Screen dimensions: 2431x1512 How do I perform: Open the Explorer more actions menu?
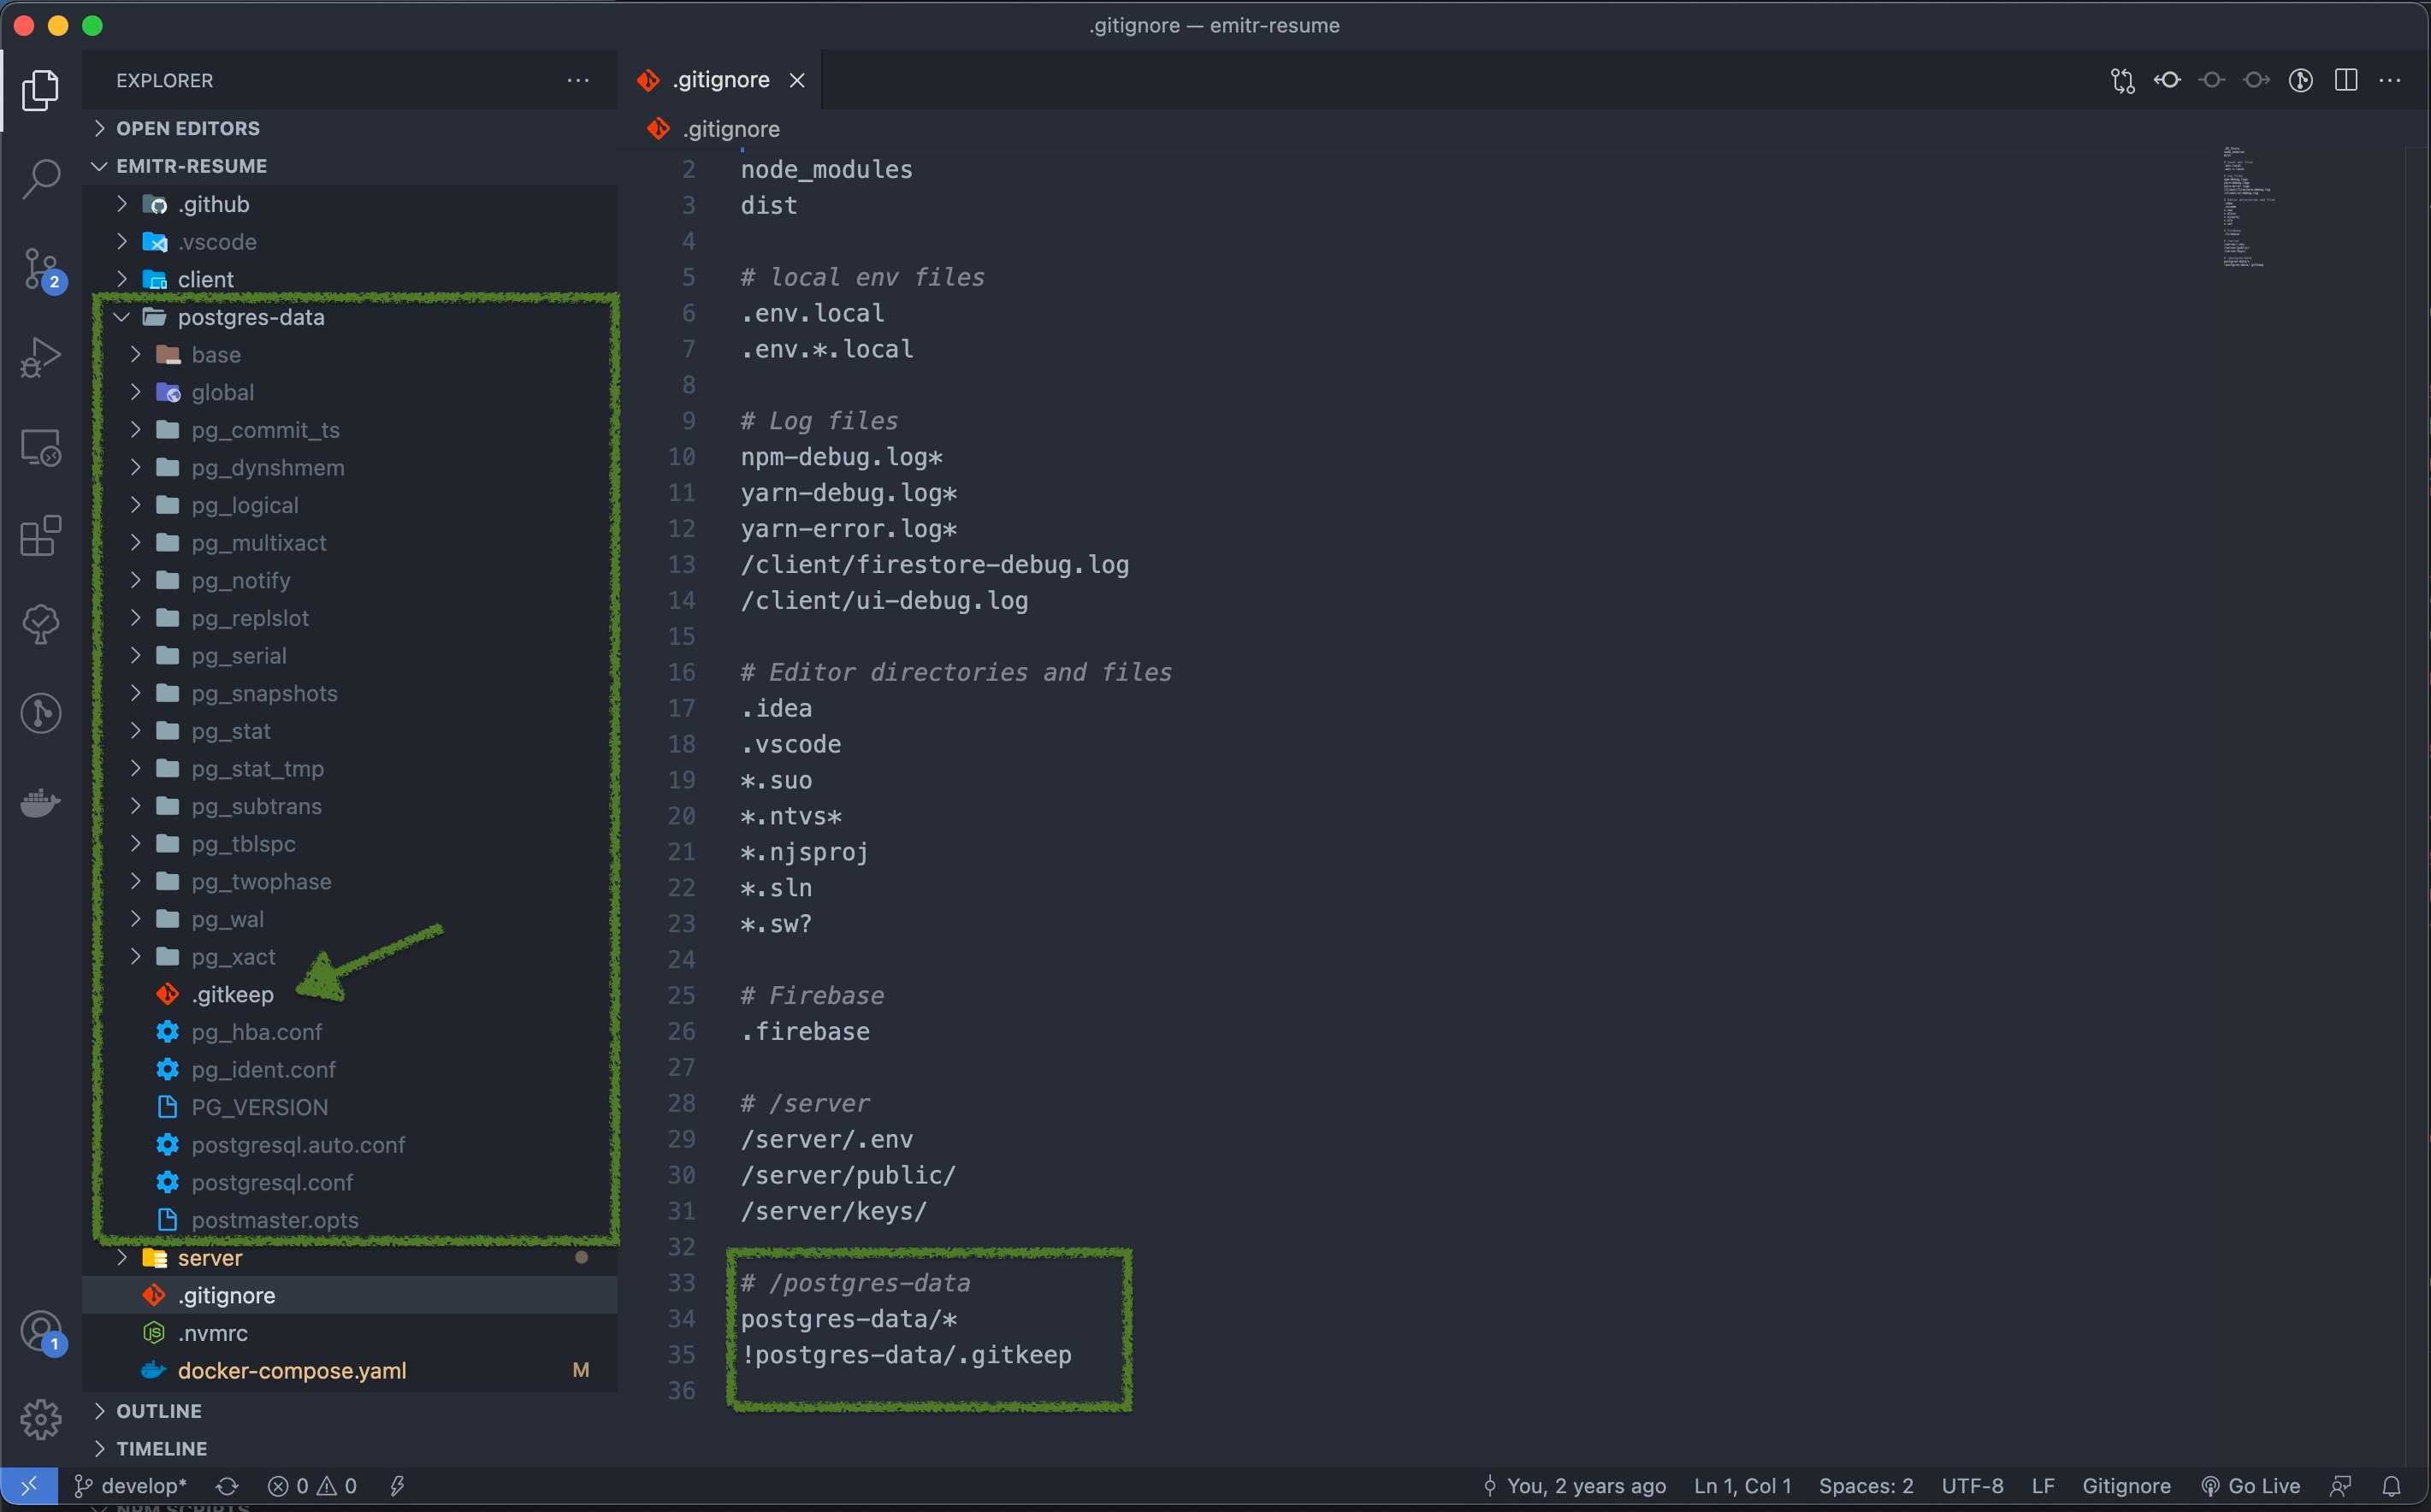tap(577, 80)
